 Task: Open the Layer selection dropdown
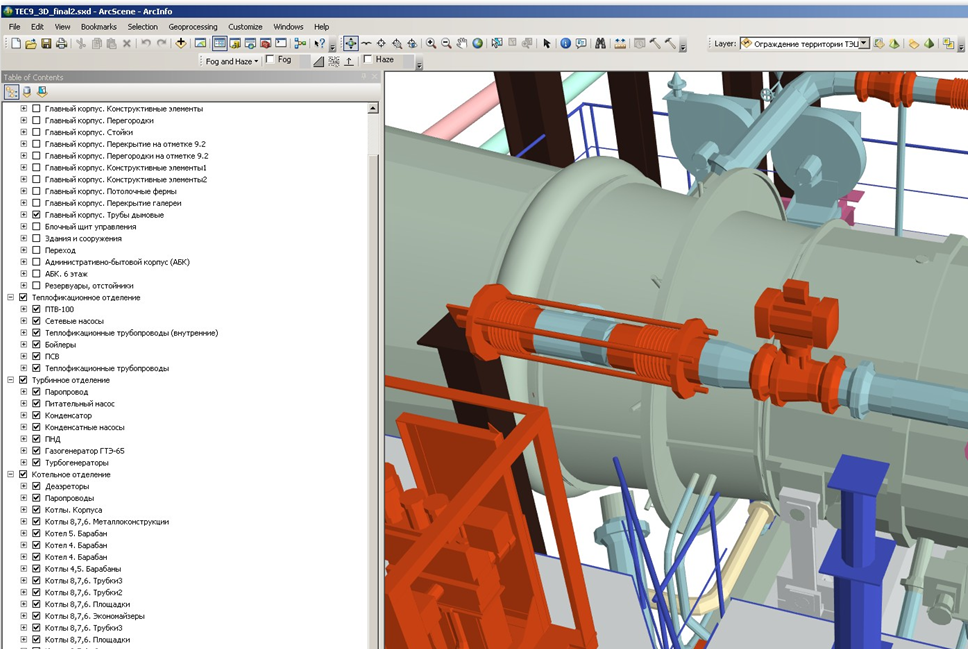864,43
